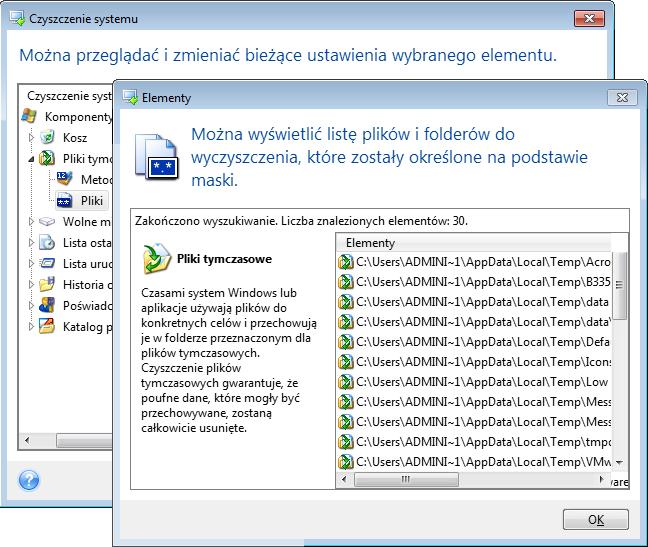The height and width of the screenshot is (547, 648).
Task: Expand the Lista ostatnich tree node
Action: click(x=31, y=243)
